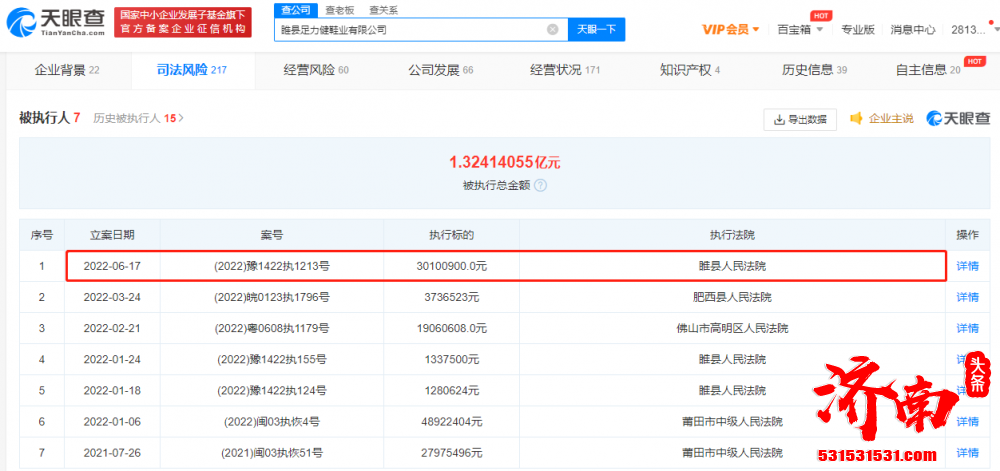Viewport: 1000px width, 471px height.
Task: Click the Tianyancha logo in header
Action: pos(55,22)
